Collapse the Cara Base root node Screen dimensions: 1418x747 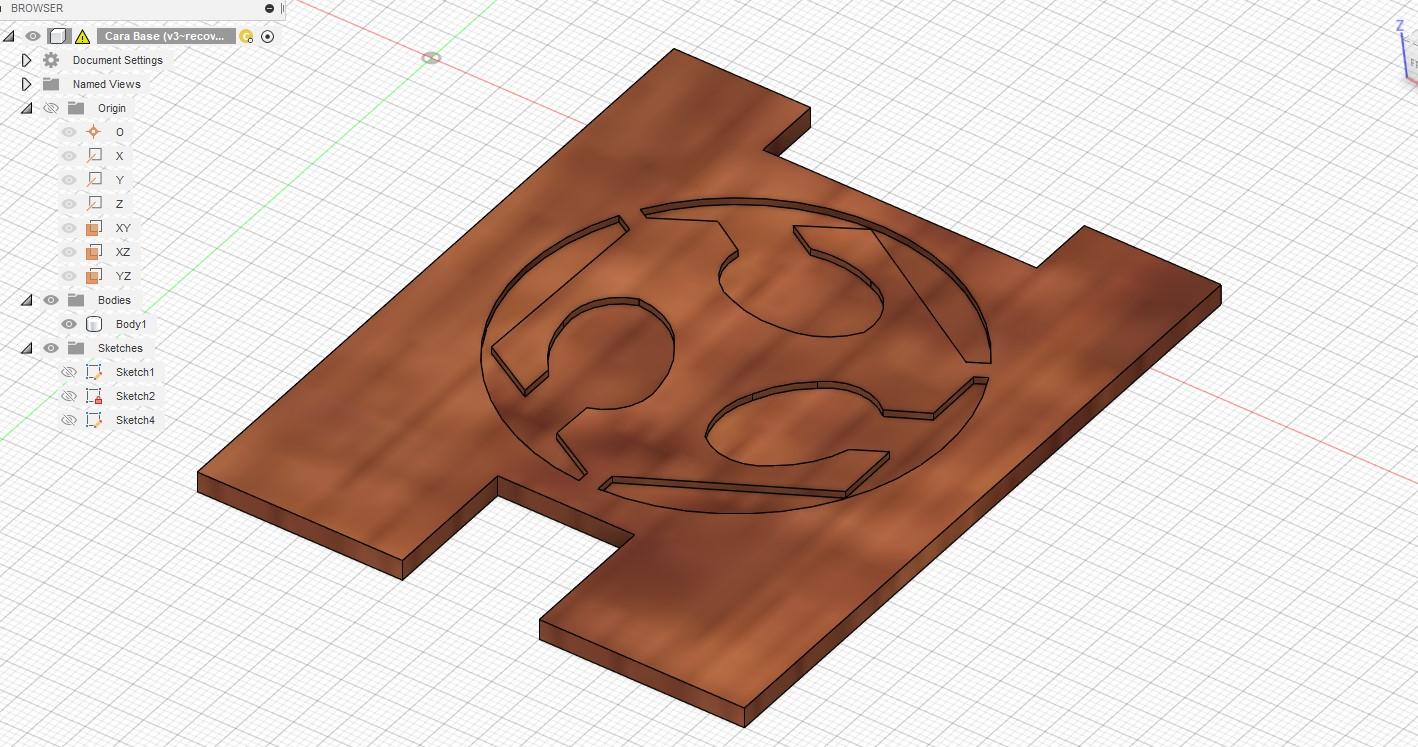pyautogui.click(x=9, y=36)
